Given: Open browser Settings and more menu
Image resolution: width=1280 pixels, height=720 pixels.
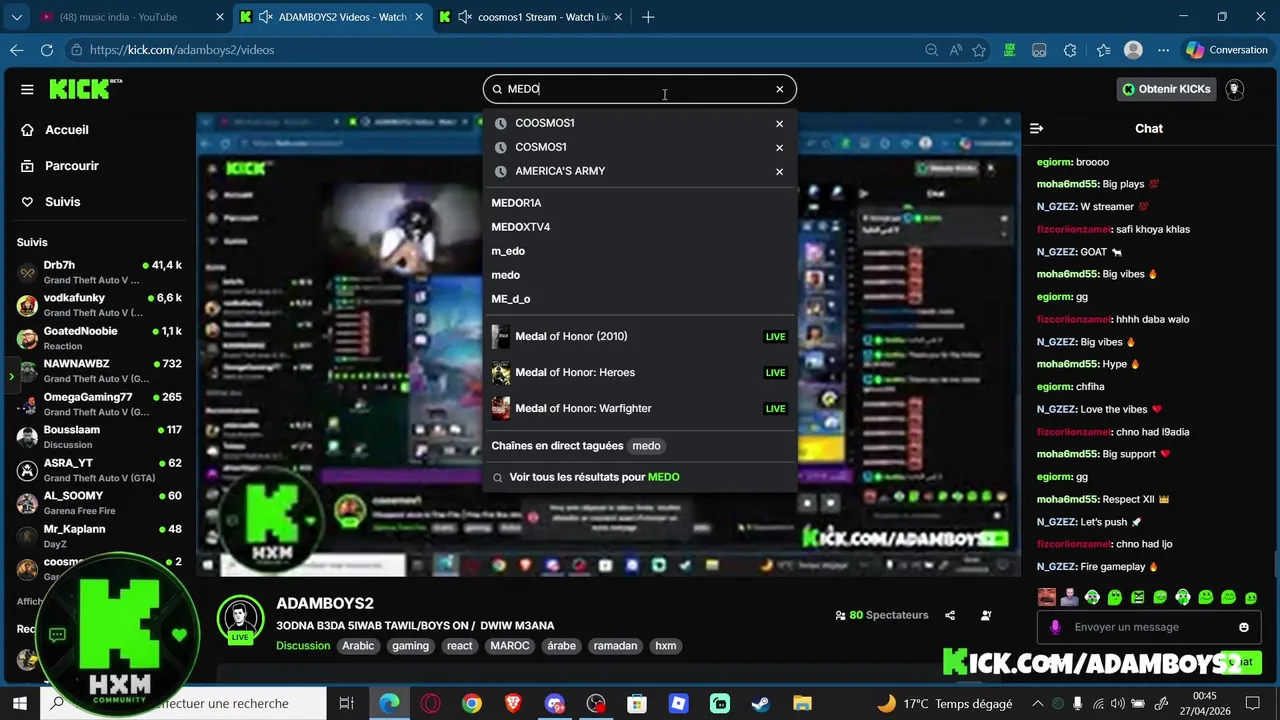Looking at the screenshot, I should [x=1163, y=50].
